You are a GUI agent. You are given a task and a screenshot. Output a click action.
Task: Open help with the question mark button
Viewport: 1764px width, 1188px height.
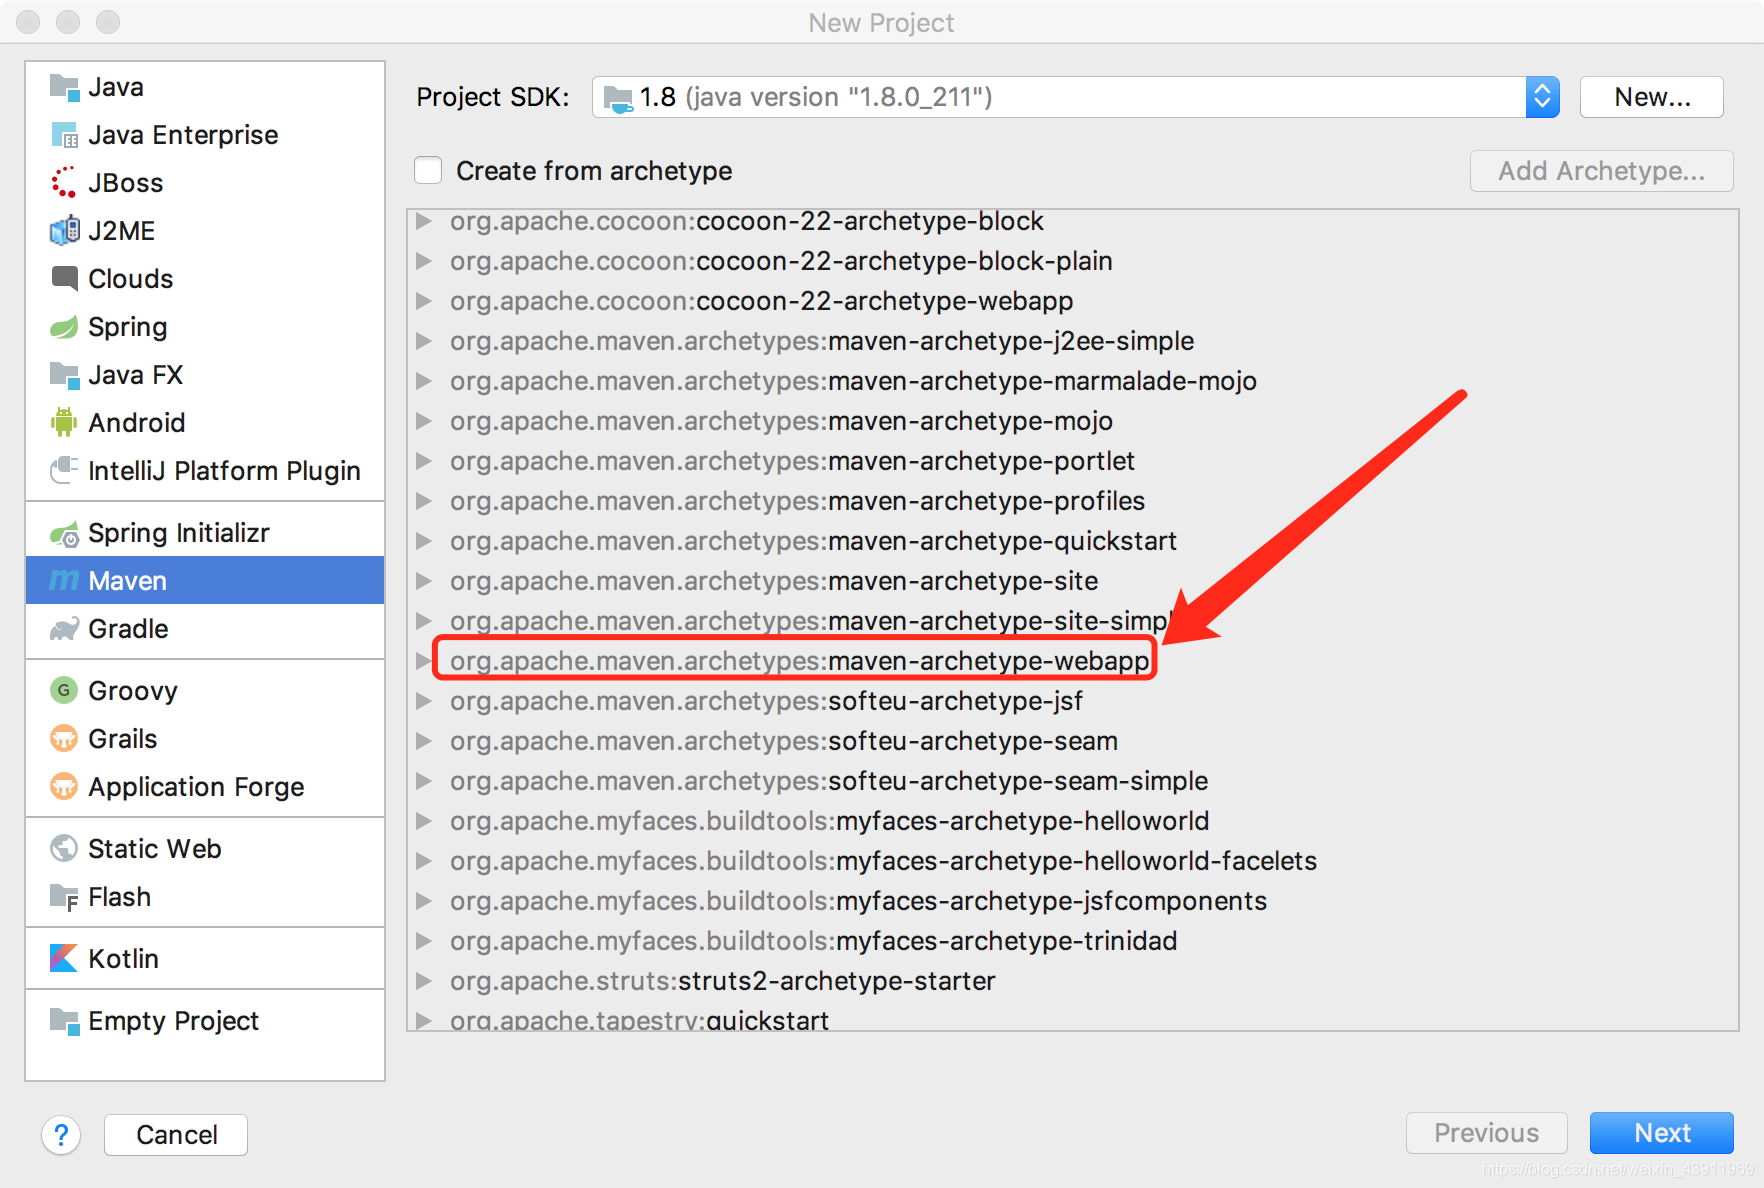tap(61, 1135)
